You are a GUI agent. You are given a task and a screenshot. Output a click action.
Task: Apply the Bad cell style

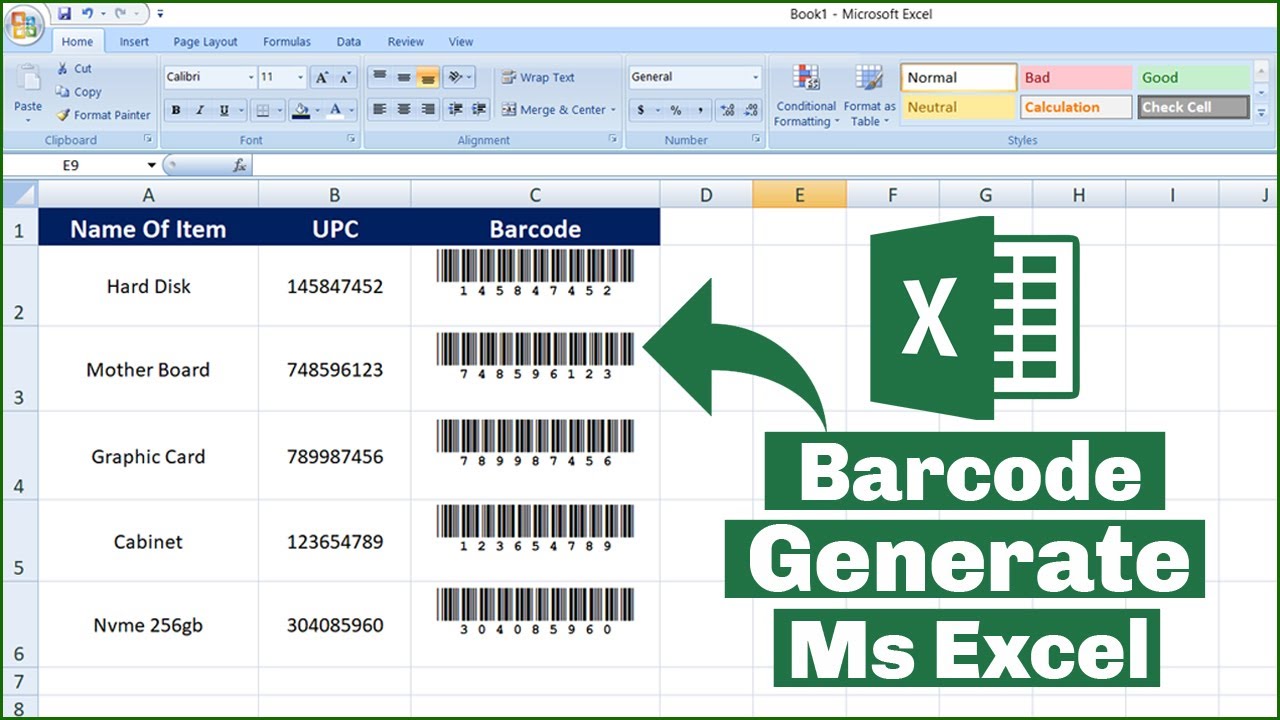[x=1076, y=77]
